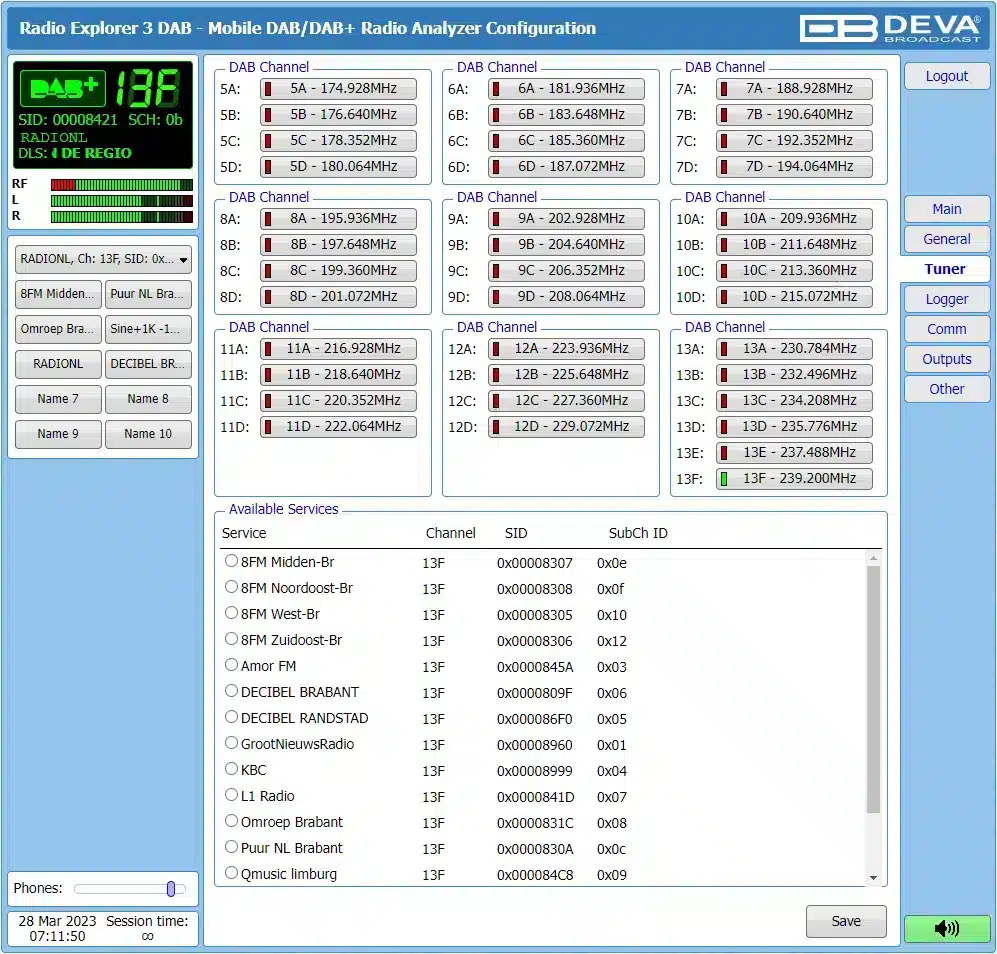Tune to channel 7D 194.064MHz
997x954 pixels.
[794, 167]
